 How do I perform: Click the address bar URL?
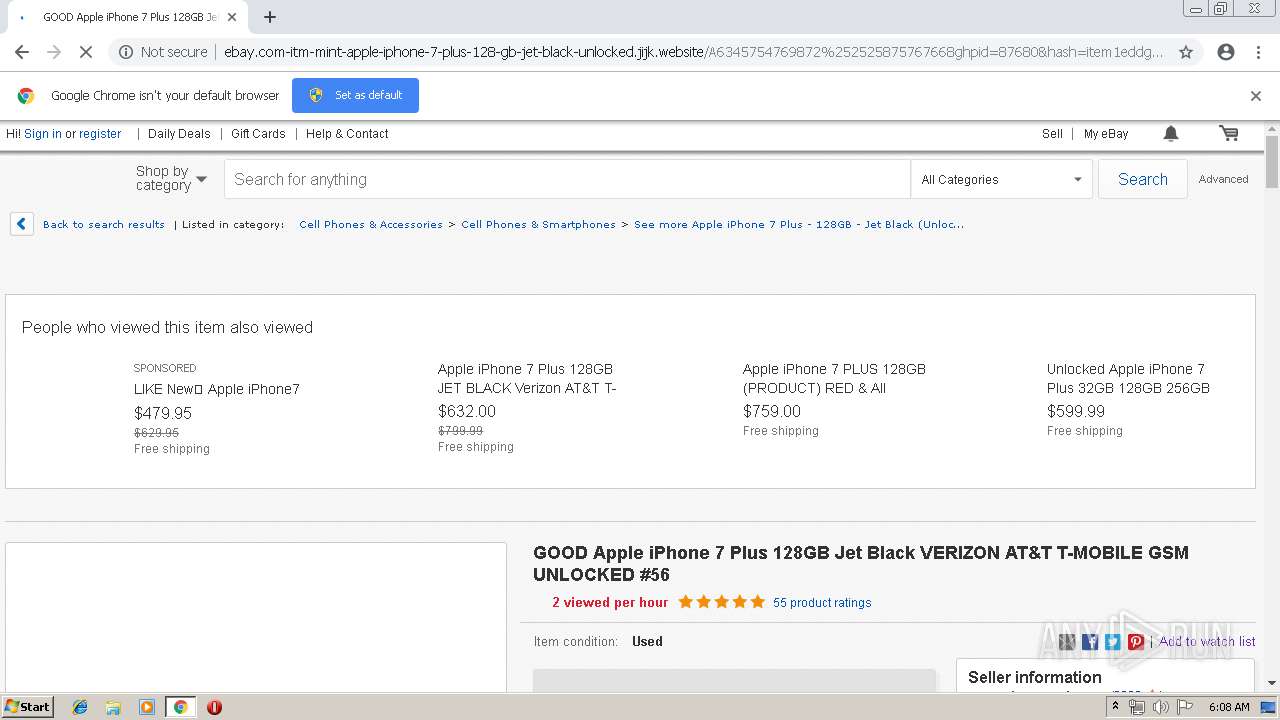click(693, 52)
